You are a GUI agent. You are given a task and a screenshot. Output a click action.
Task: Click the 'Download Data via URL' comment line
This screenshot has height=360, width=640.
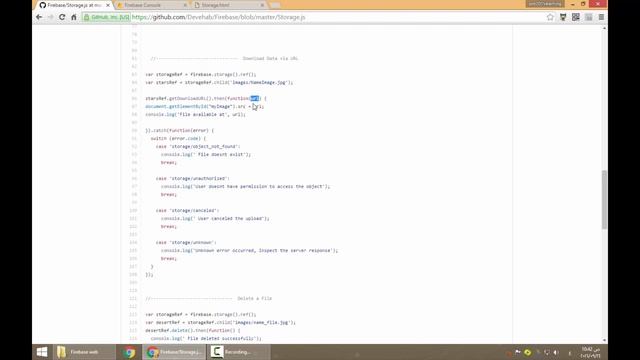tap(224, 58)
